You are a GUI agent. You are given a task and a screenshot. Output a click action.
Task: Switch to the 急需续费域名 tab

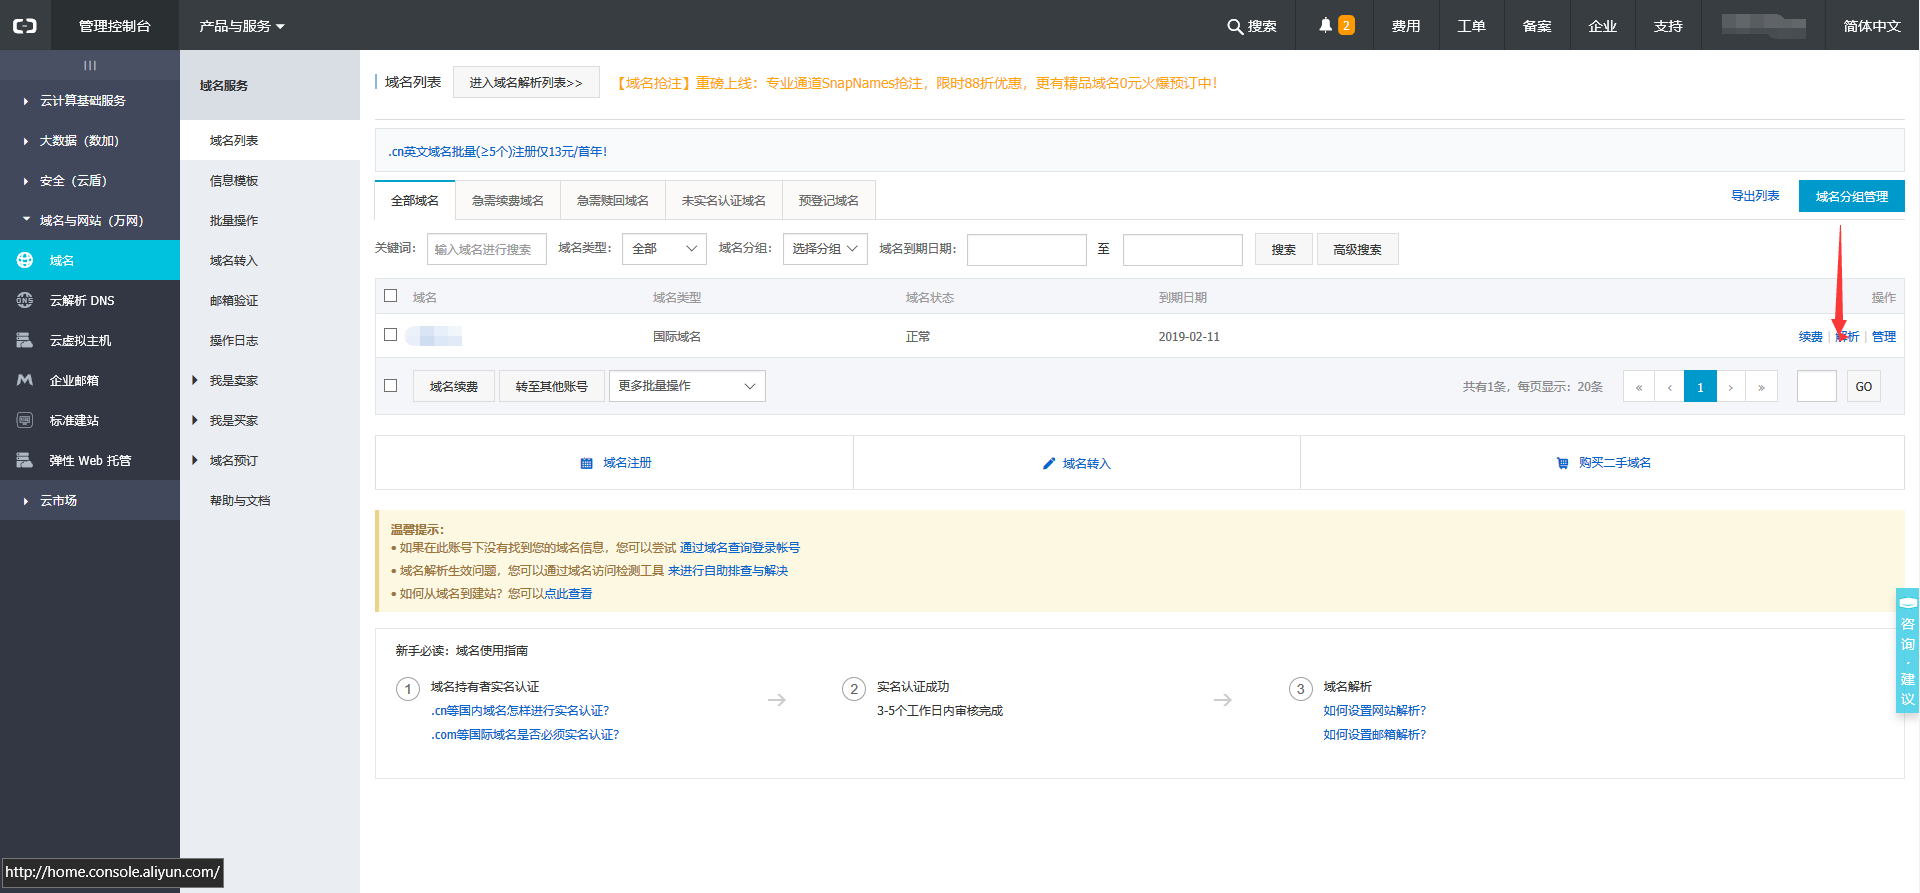(508, 201)
